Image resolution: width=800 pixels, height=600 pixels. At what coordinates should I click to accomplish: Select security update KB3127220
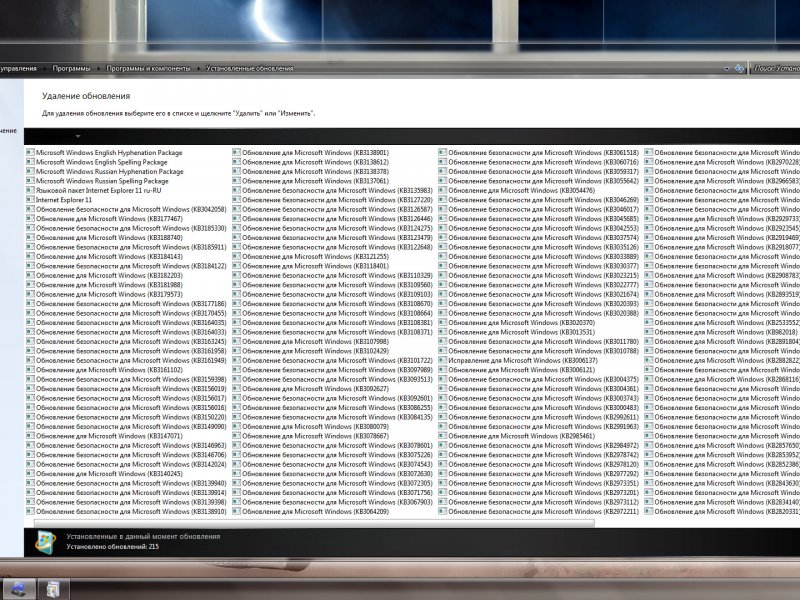coord(333,199)
